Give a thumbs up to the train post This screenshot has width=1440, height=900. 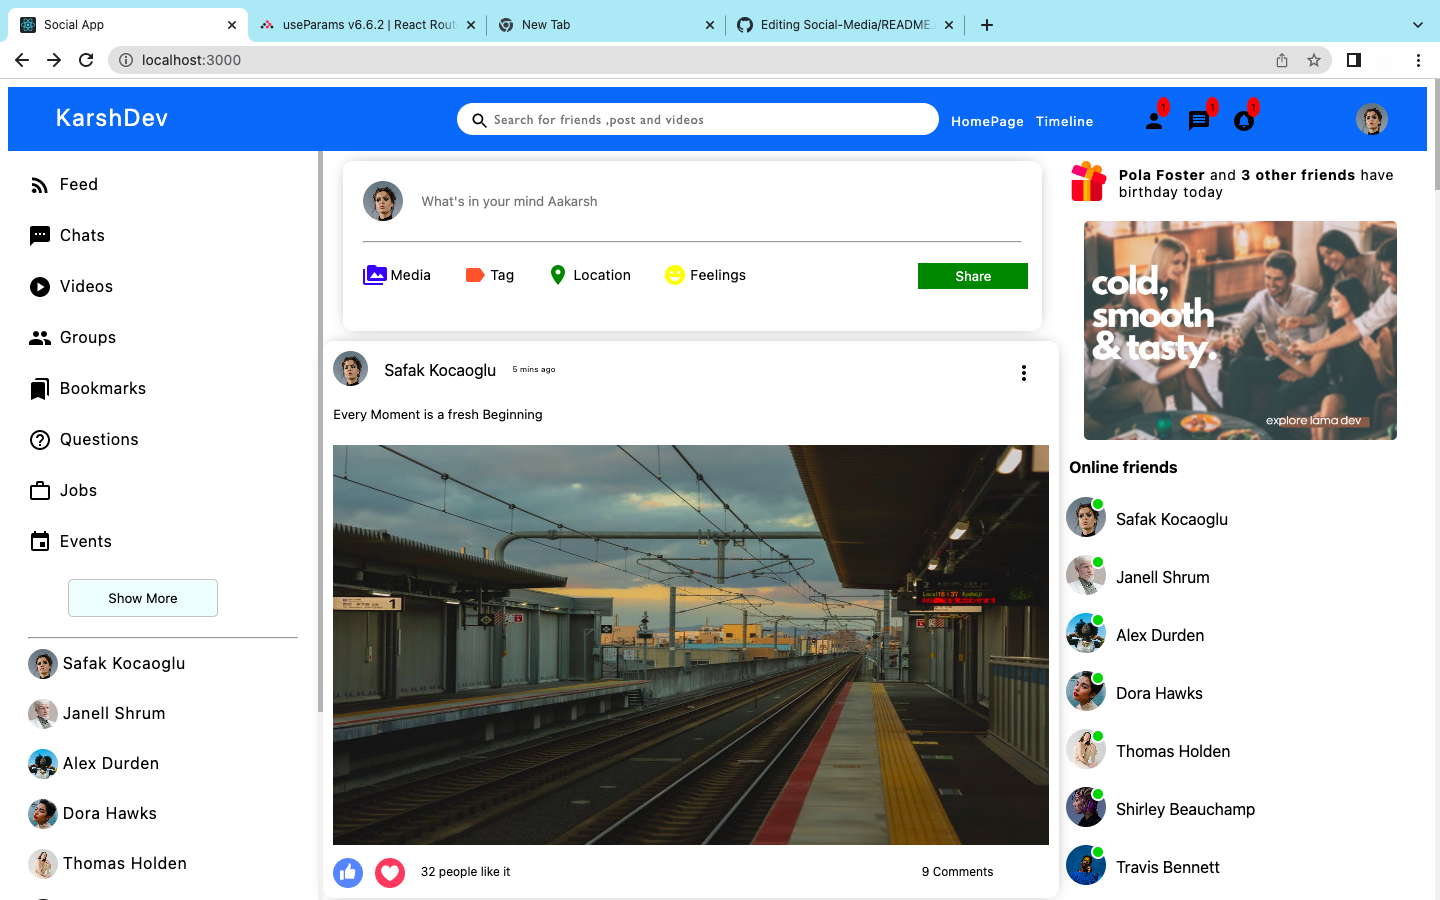[348, 872]
